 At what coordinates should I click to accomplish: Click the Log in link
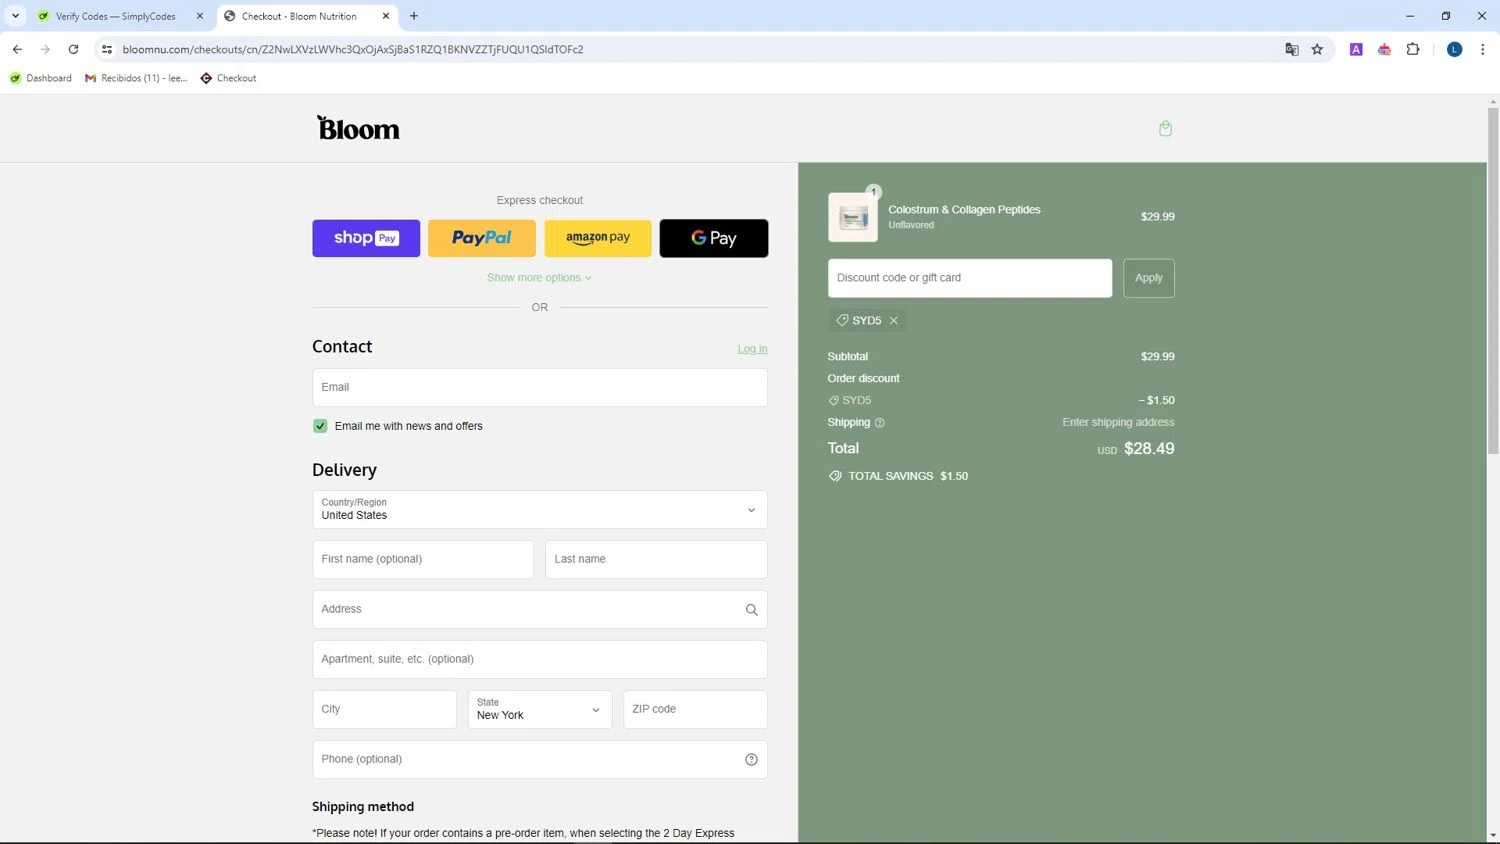pyautogui.click(x=752, y=349)
